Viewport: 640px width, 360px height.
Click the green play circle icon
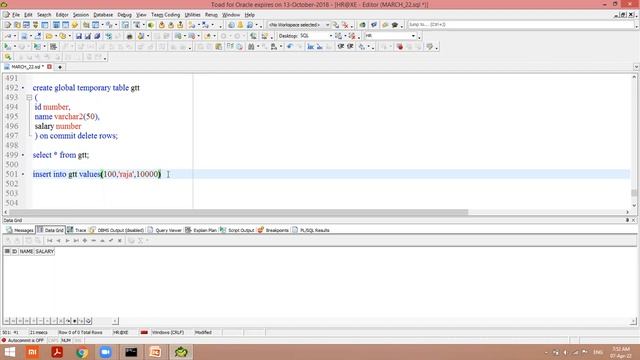151,25
